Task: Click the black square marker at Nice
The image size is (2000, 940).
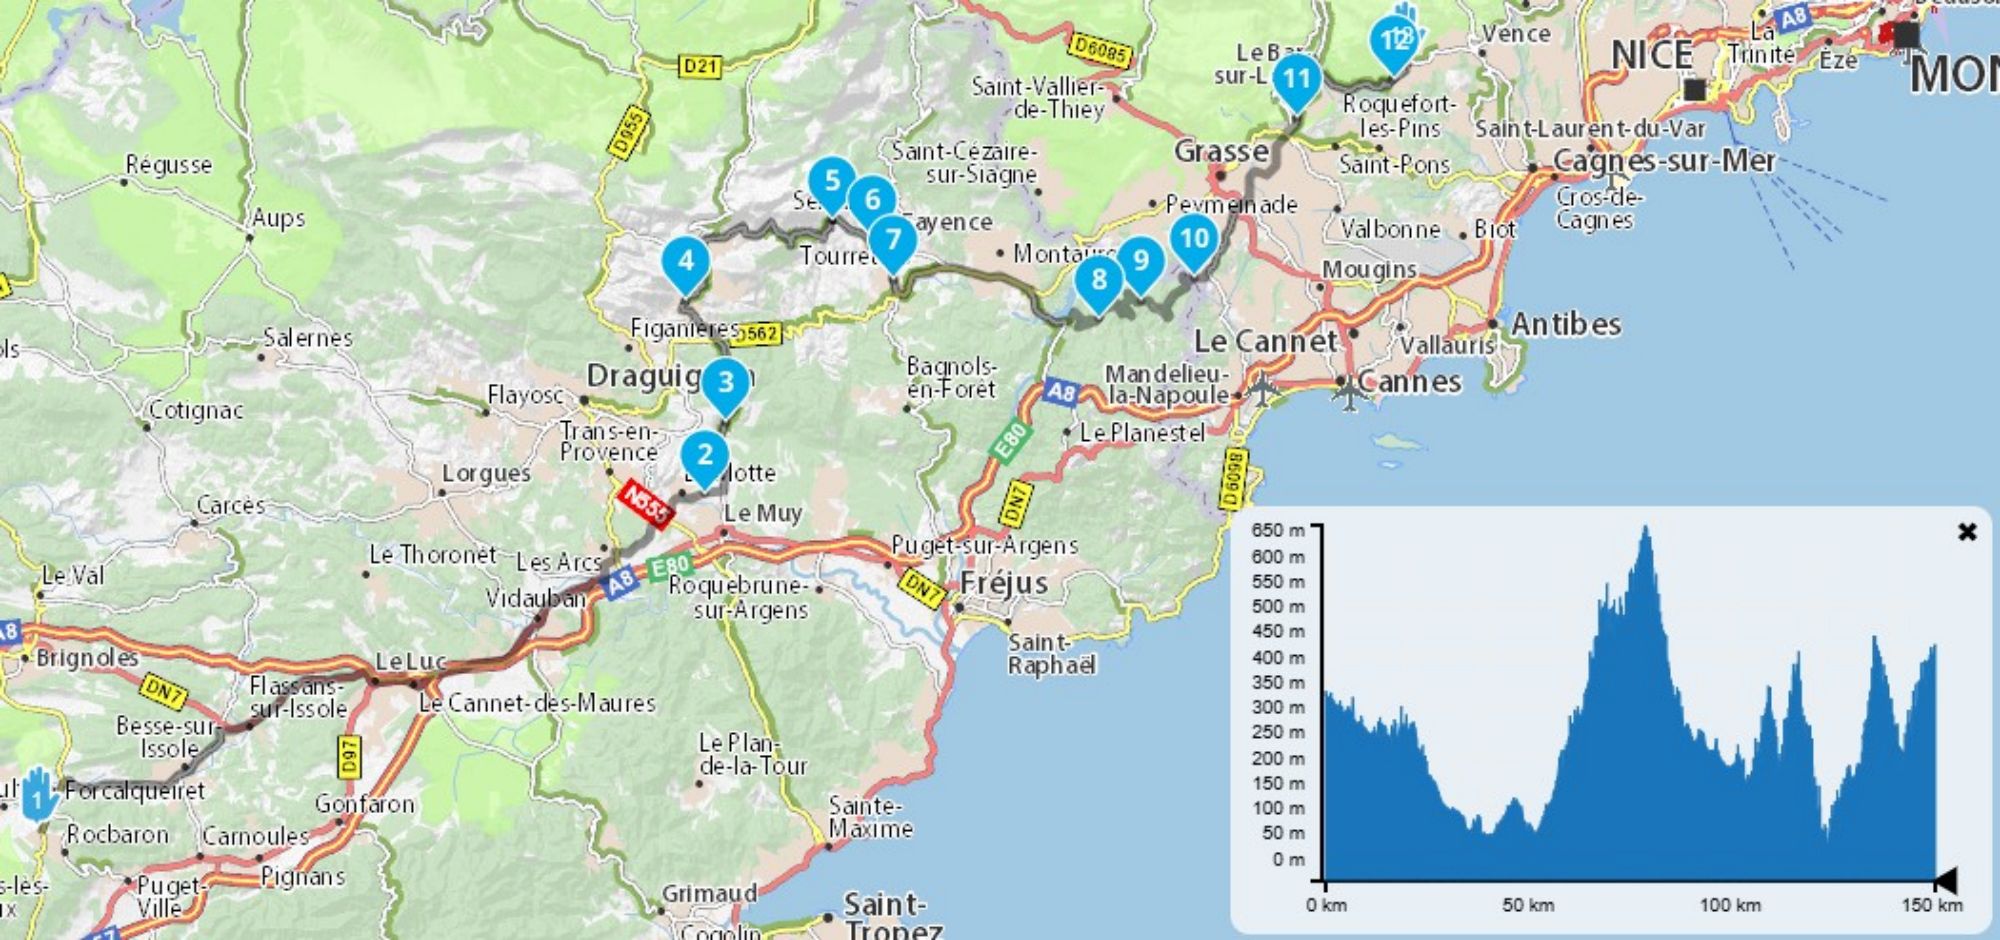Action: pyautogui.click(x=1694, y=90)
